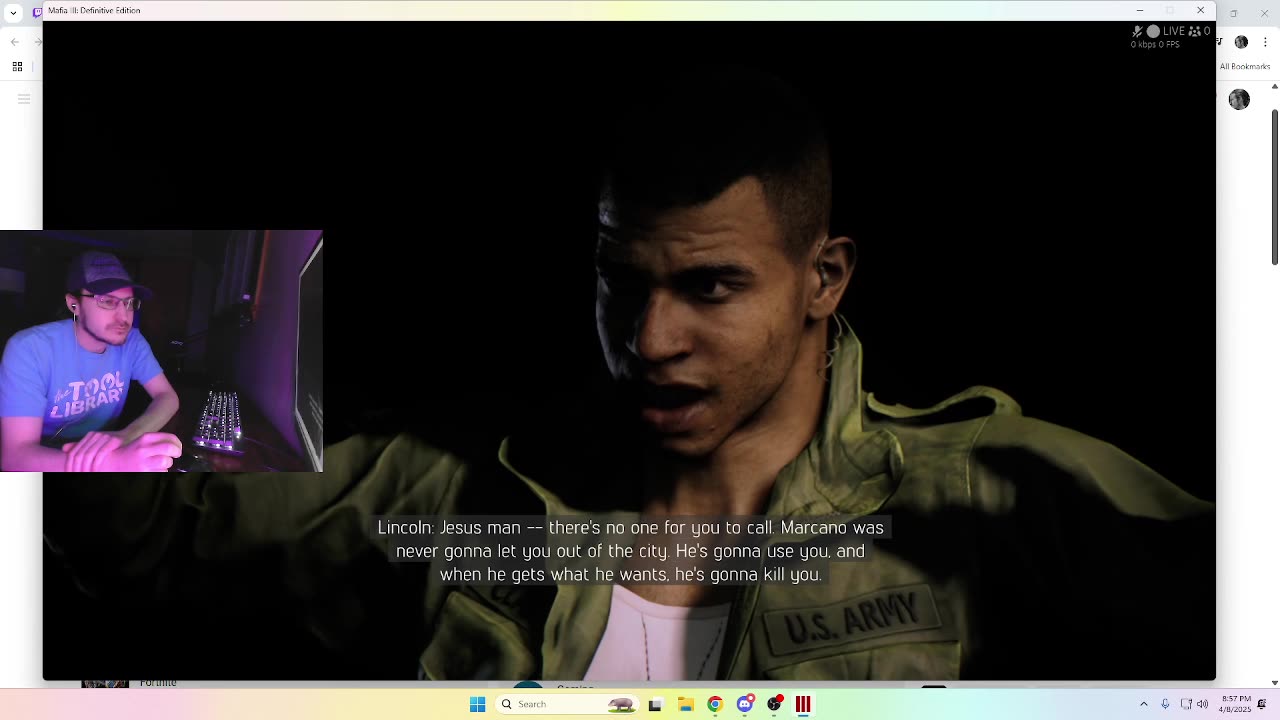Open the Chrome profile avatar in toolbar
This screenshot has width=1280, height=720.
1241,42
